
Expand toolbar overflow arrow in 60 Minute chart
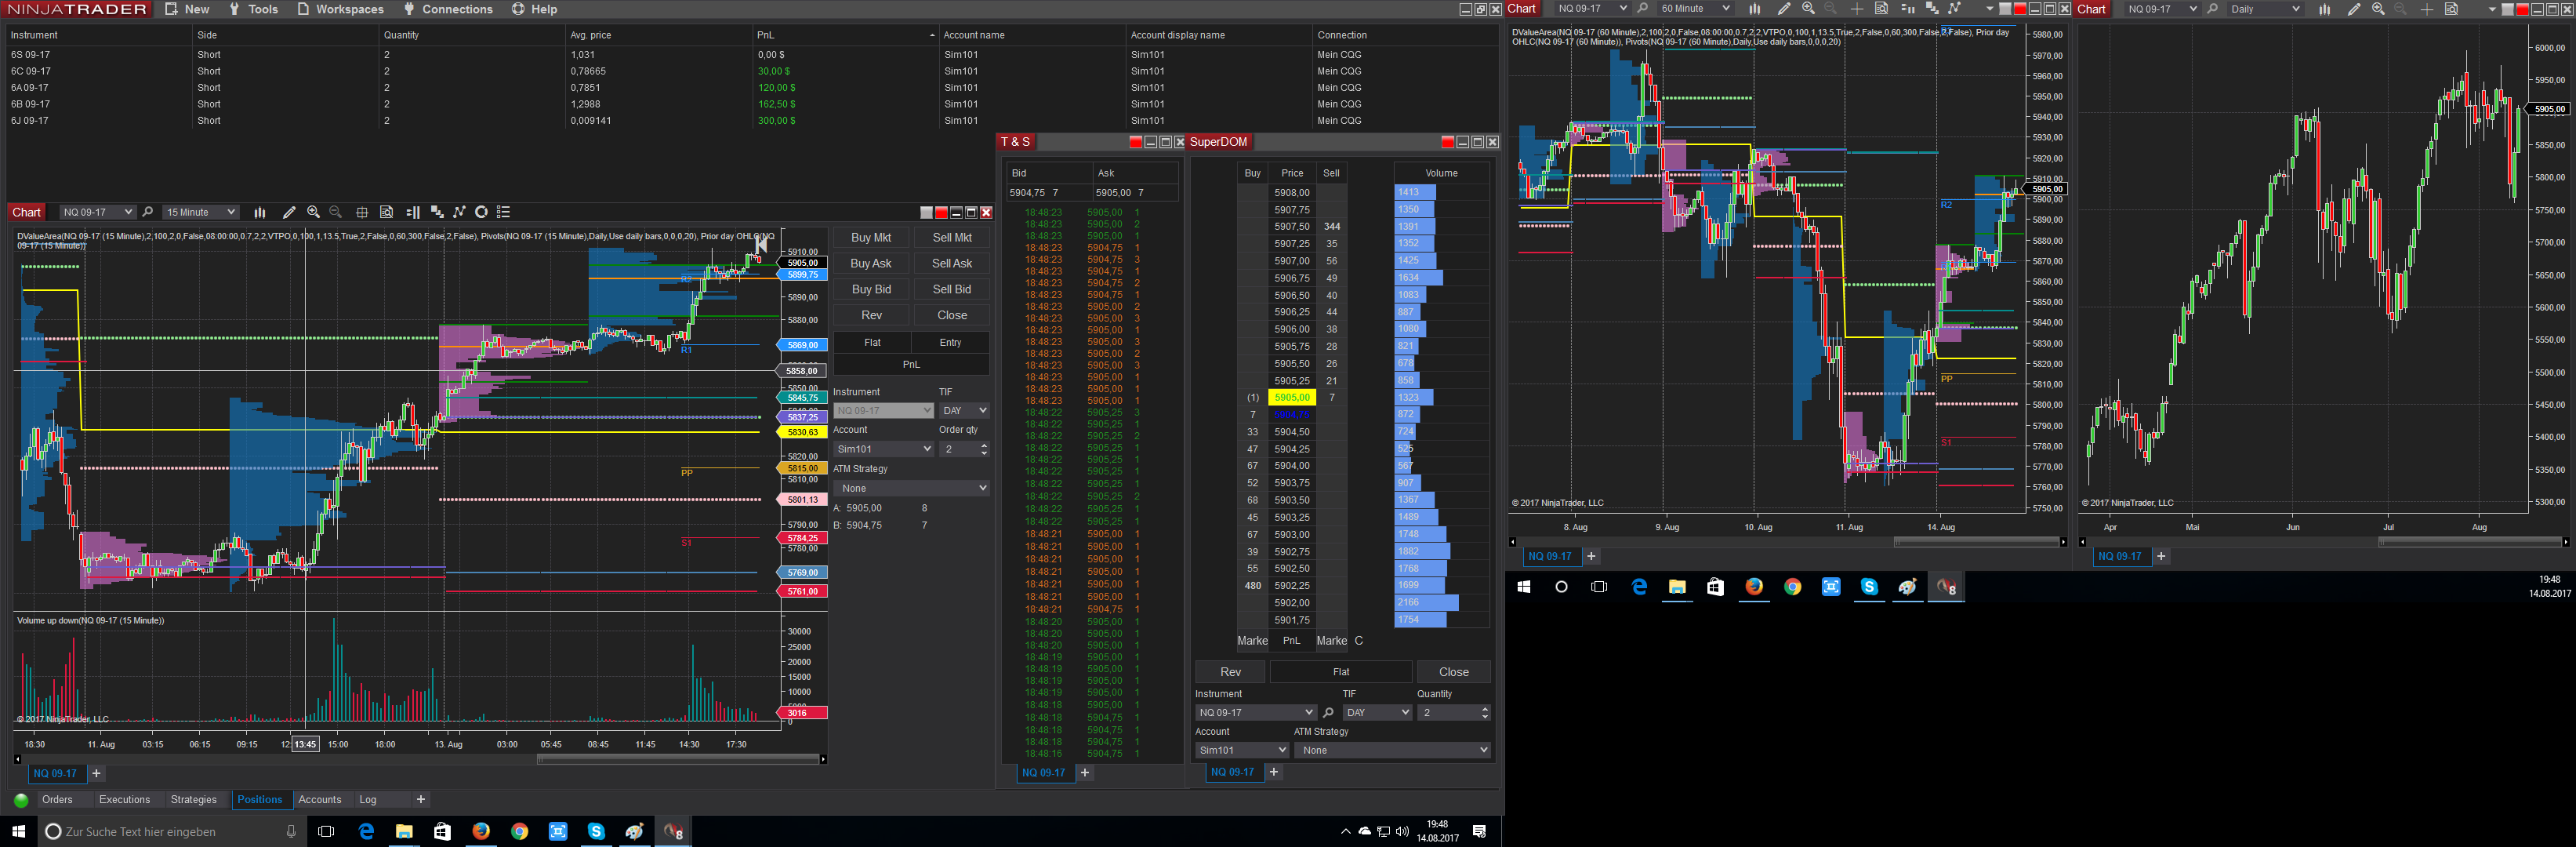click(1989, 9)
